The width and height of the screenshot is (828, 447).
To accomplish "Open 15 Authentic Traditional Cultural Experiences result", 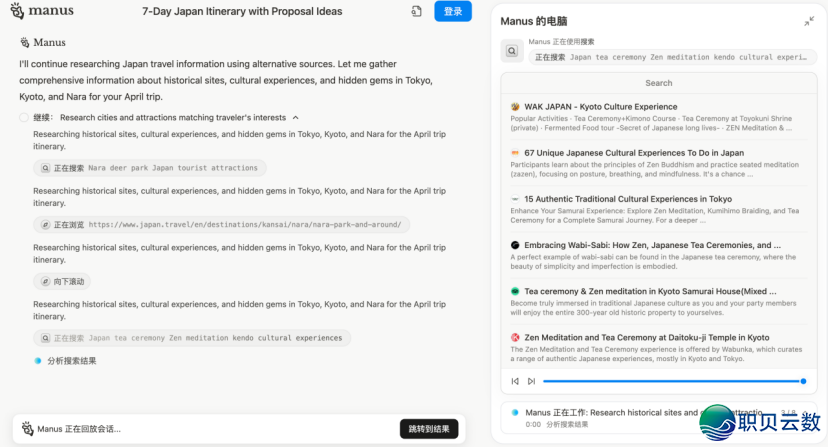I will click(x=628, y=199).
